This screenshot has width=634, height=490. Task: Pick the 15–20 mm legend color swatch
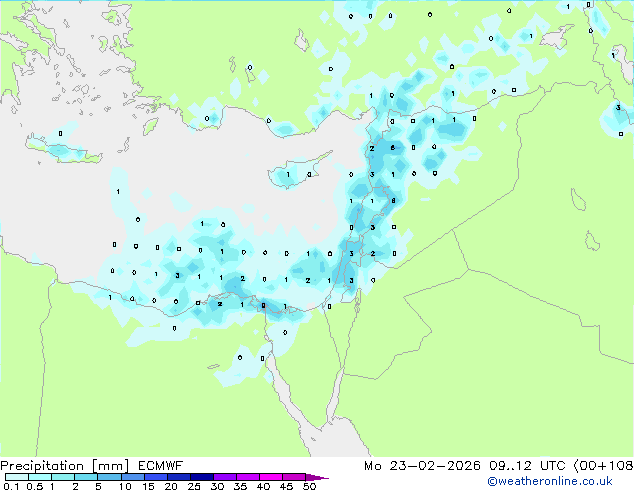(x=155, y=477)
